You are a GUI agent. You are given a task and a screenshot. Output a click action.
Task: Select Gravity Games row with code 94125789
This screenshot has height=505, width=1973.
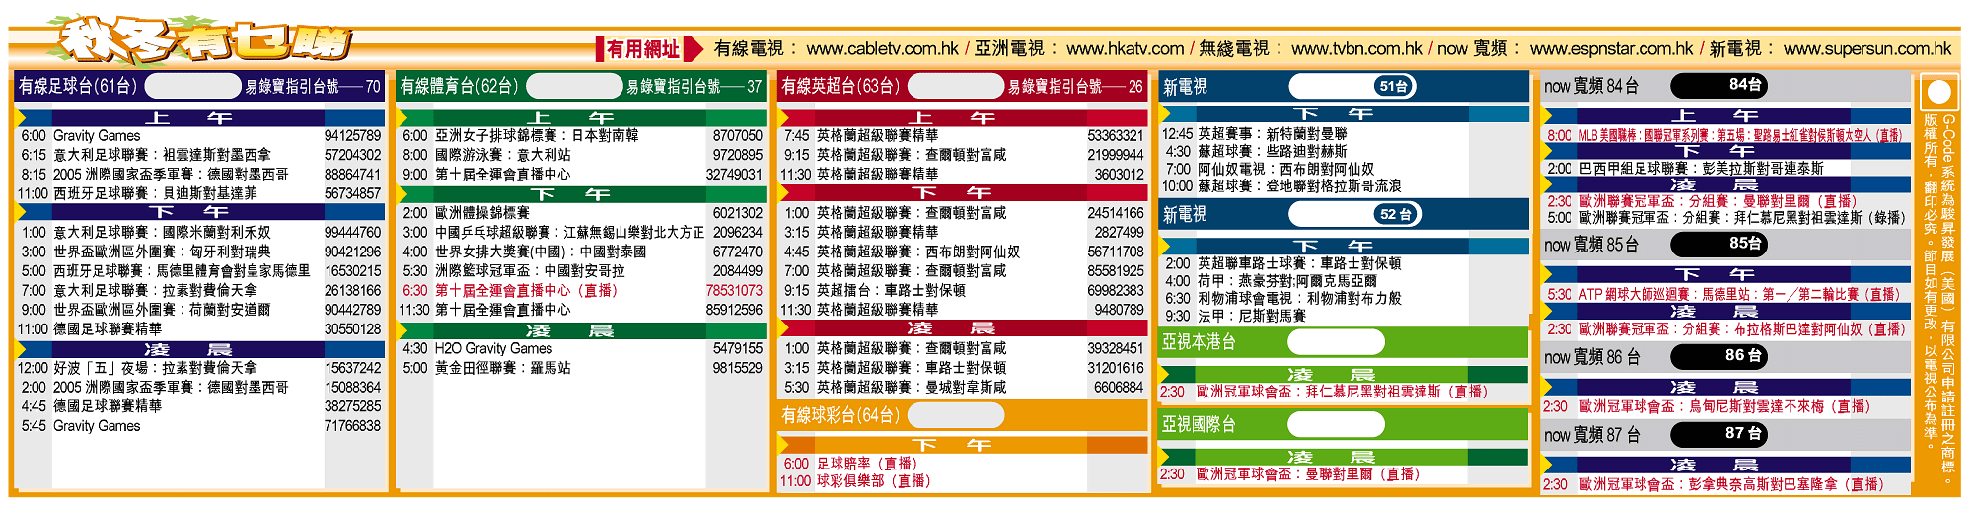click(x=200, y=136)
